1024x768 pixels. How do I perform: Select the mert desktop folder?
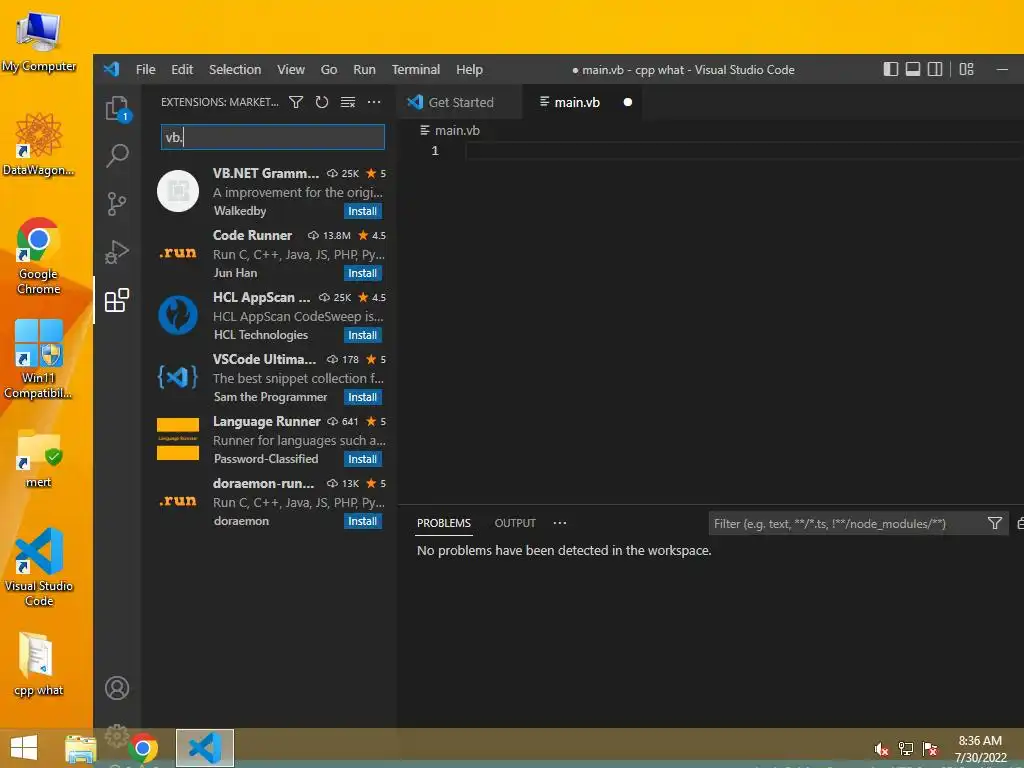click(x=39, y=458)
